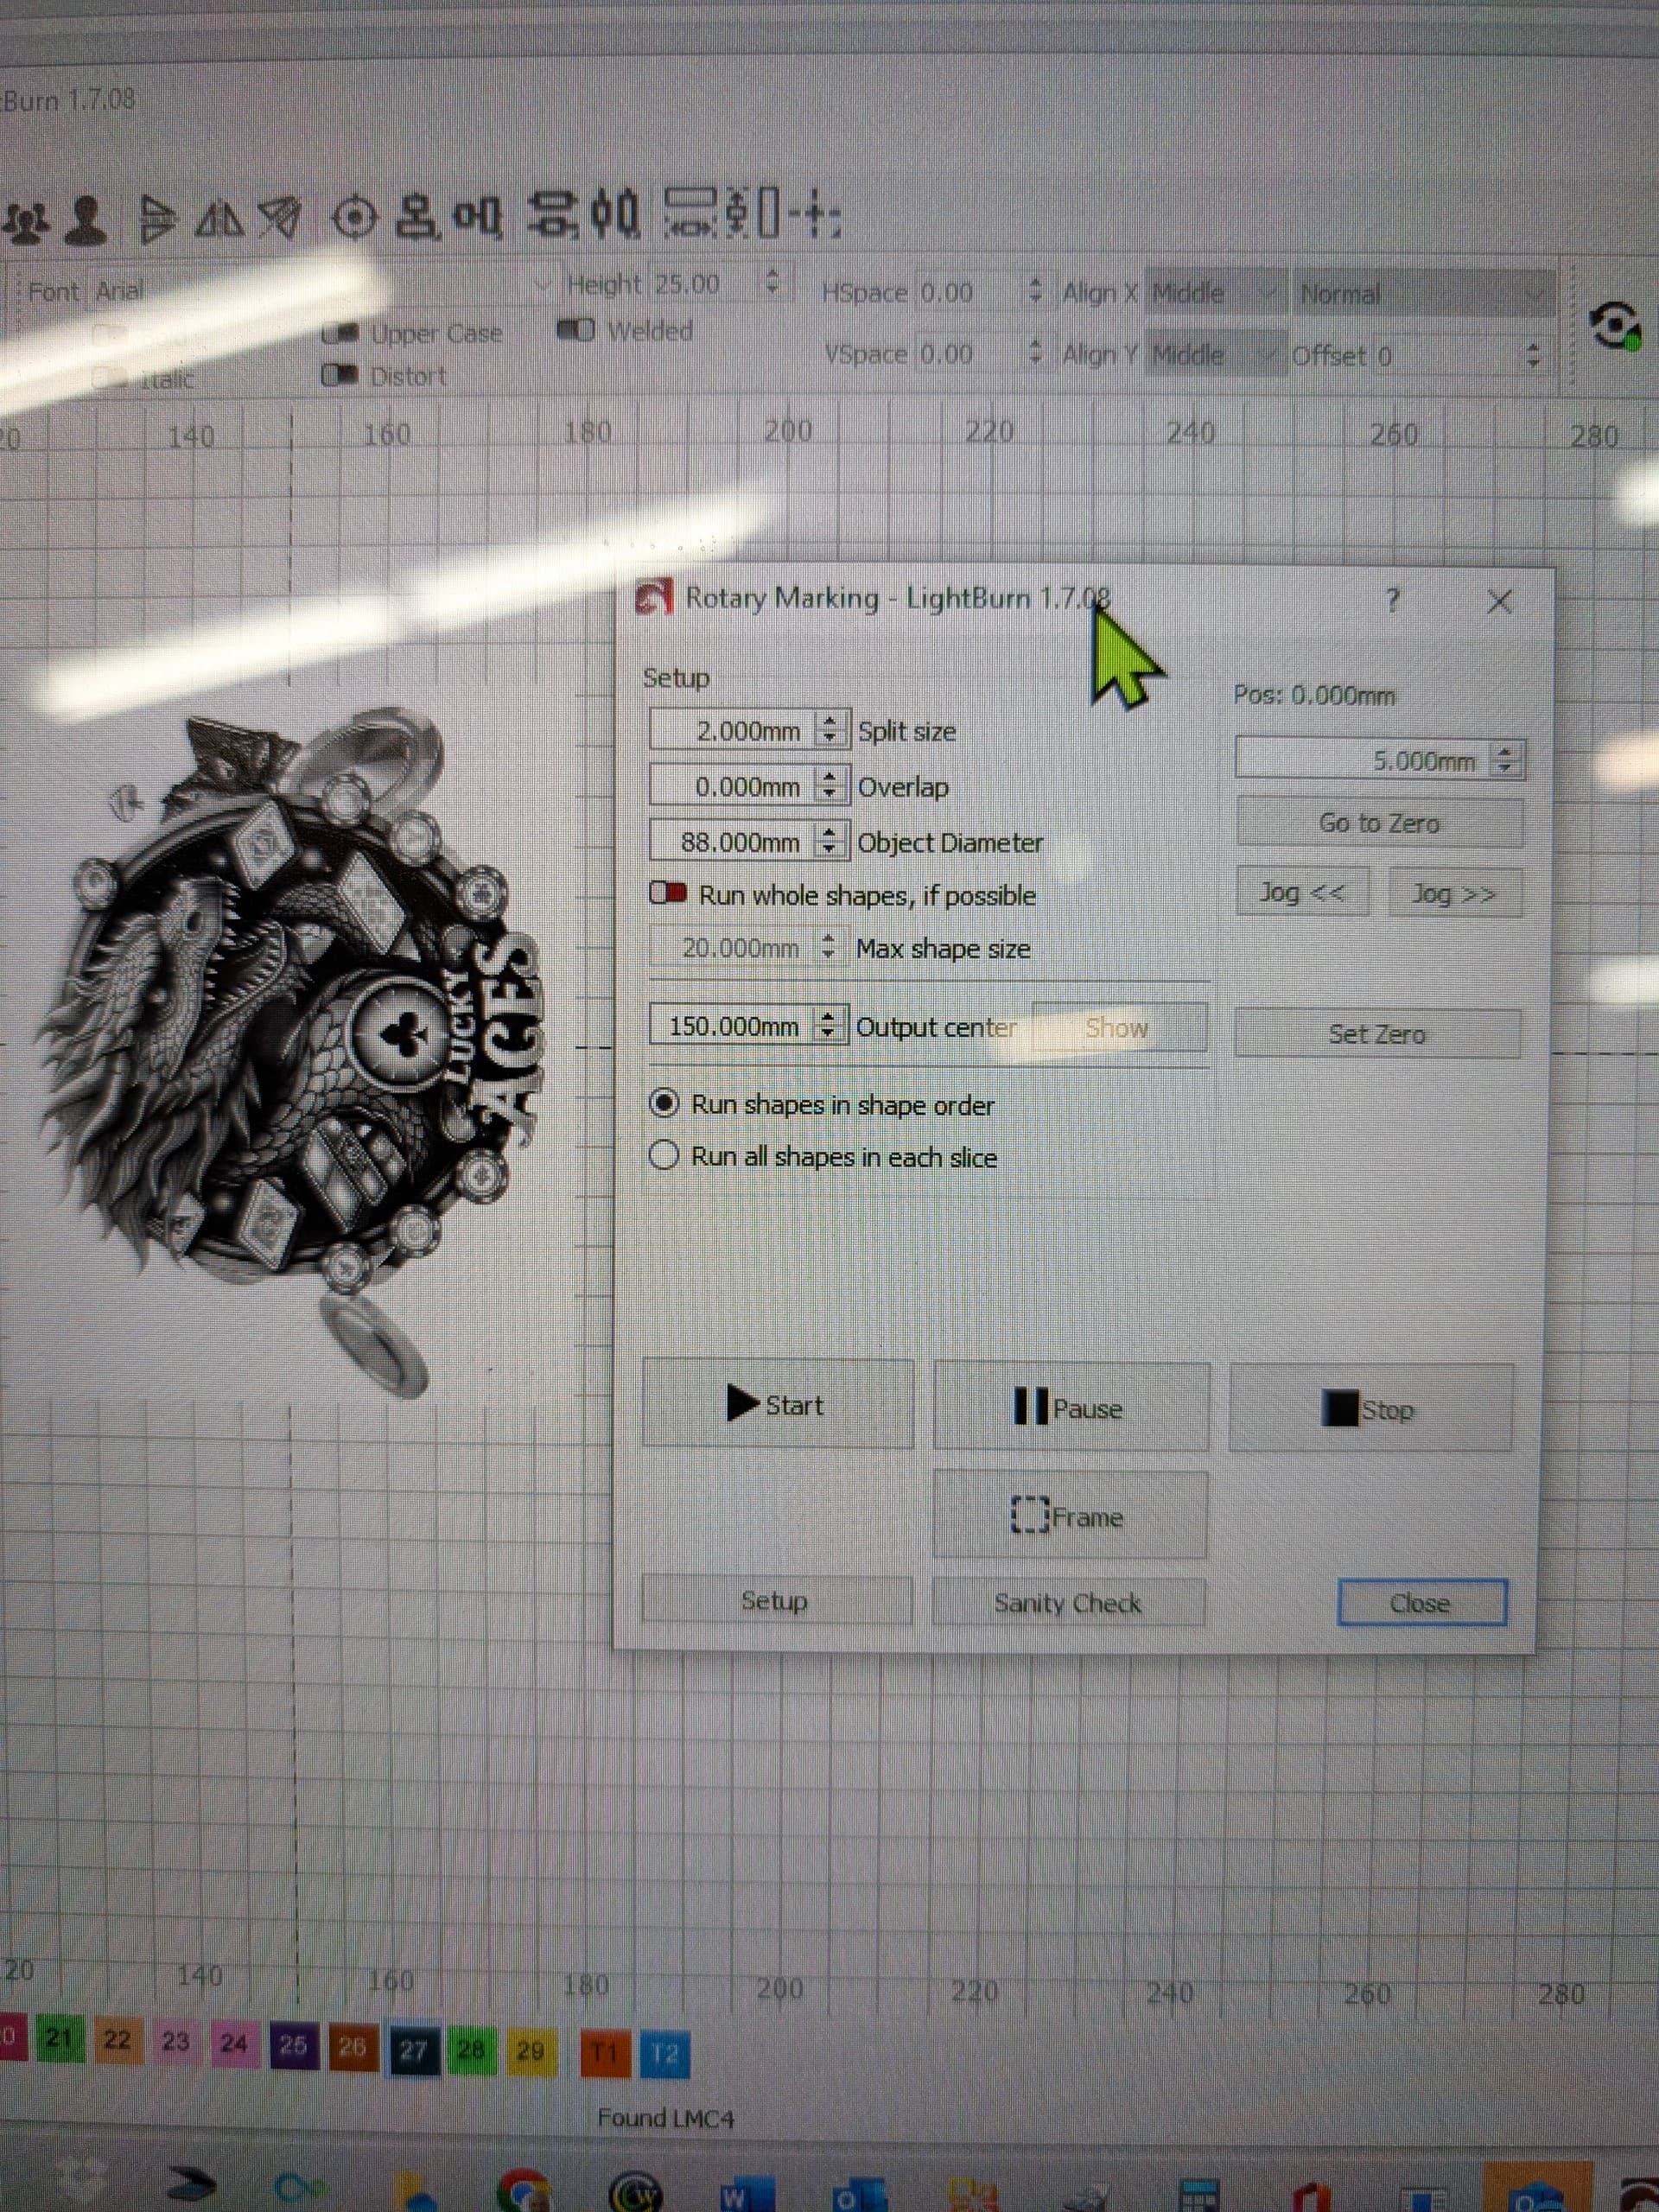Click the Jog >> button
Screen dimensions: 1659x2212
1456,893
